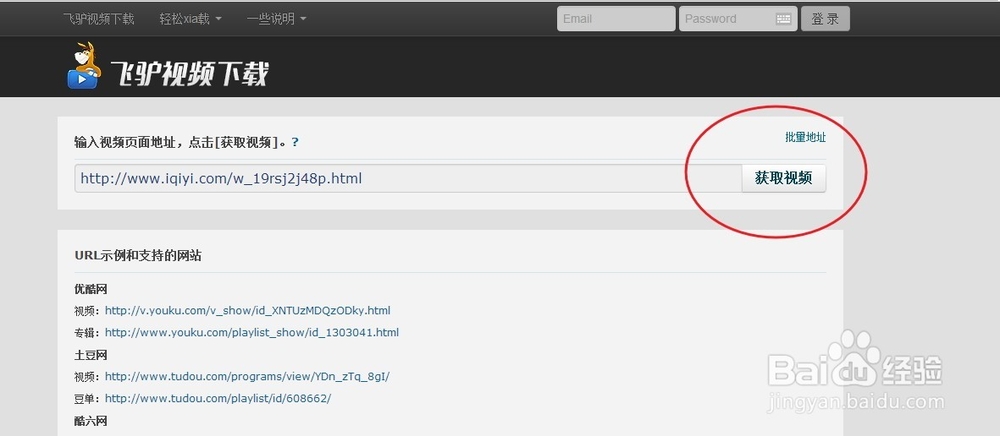Screen dimensions: 1000x436
Task: Open the tudou playlist id example link
Action: click(218, 398)
